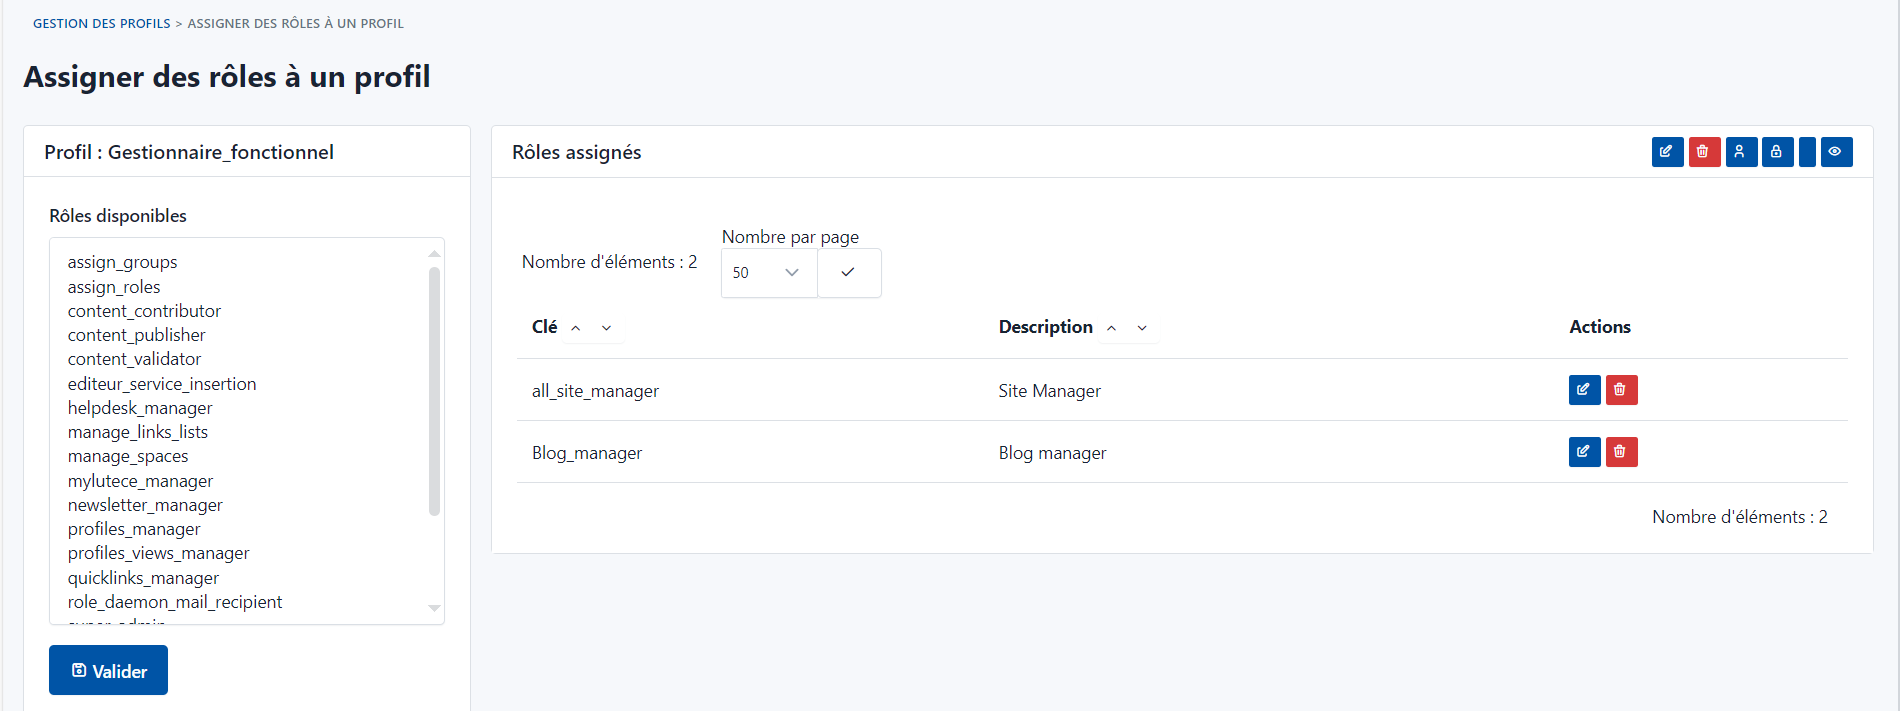1900x711 pixels.
Task: Delete the all_site_manager role assignment
Action: coord(1621,390)
